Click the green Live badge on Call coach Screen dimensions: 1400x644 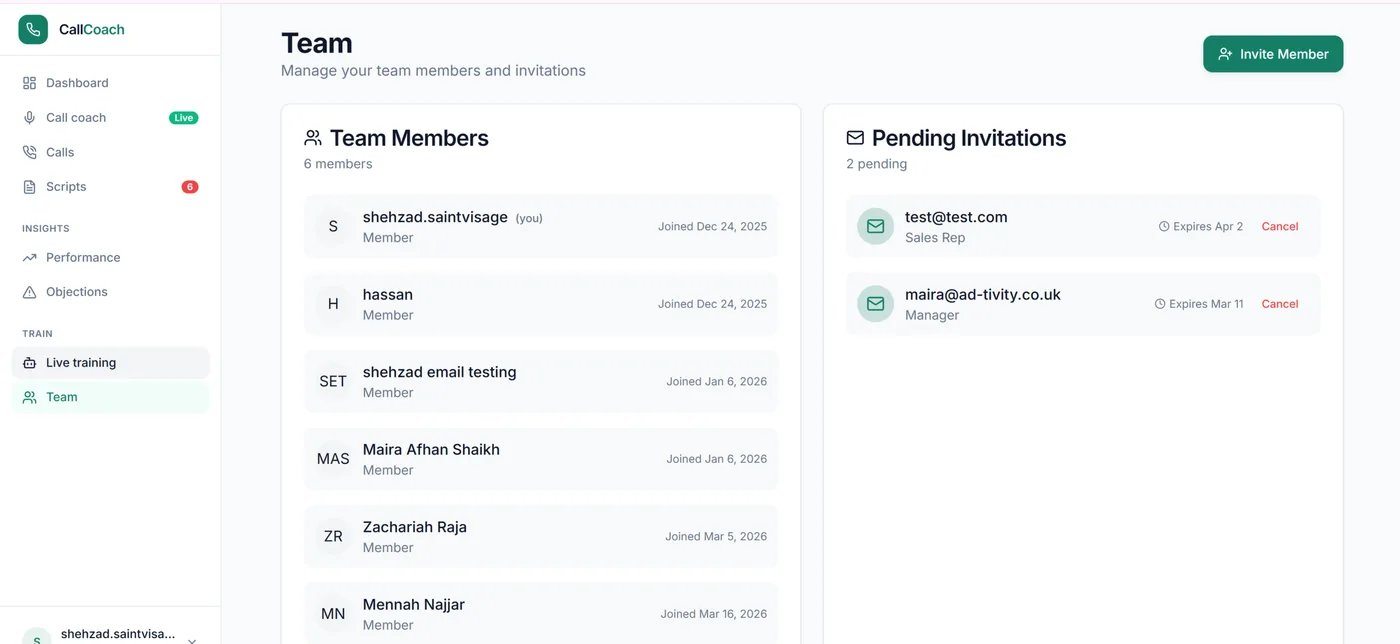184,118
